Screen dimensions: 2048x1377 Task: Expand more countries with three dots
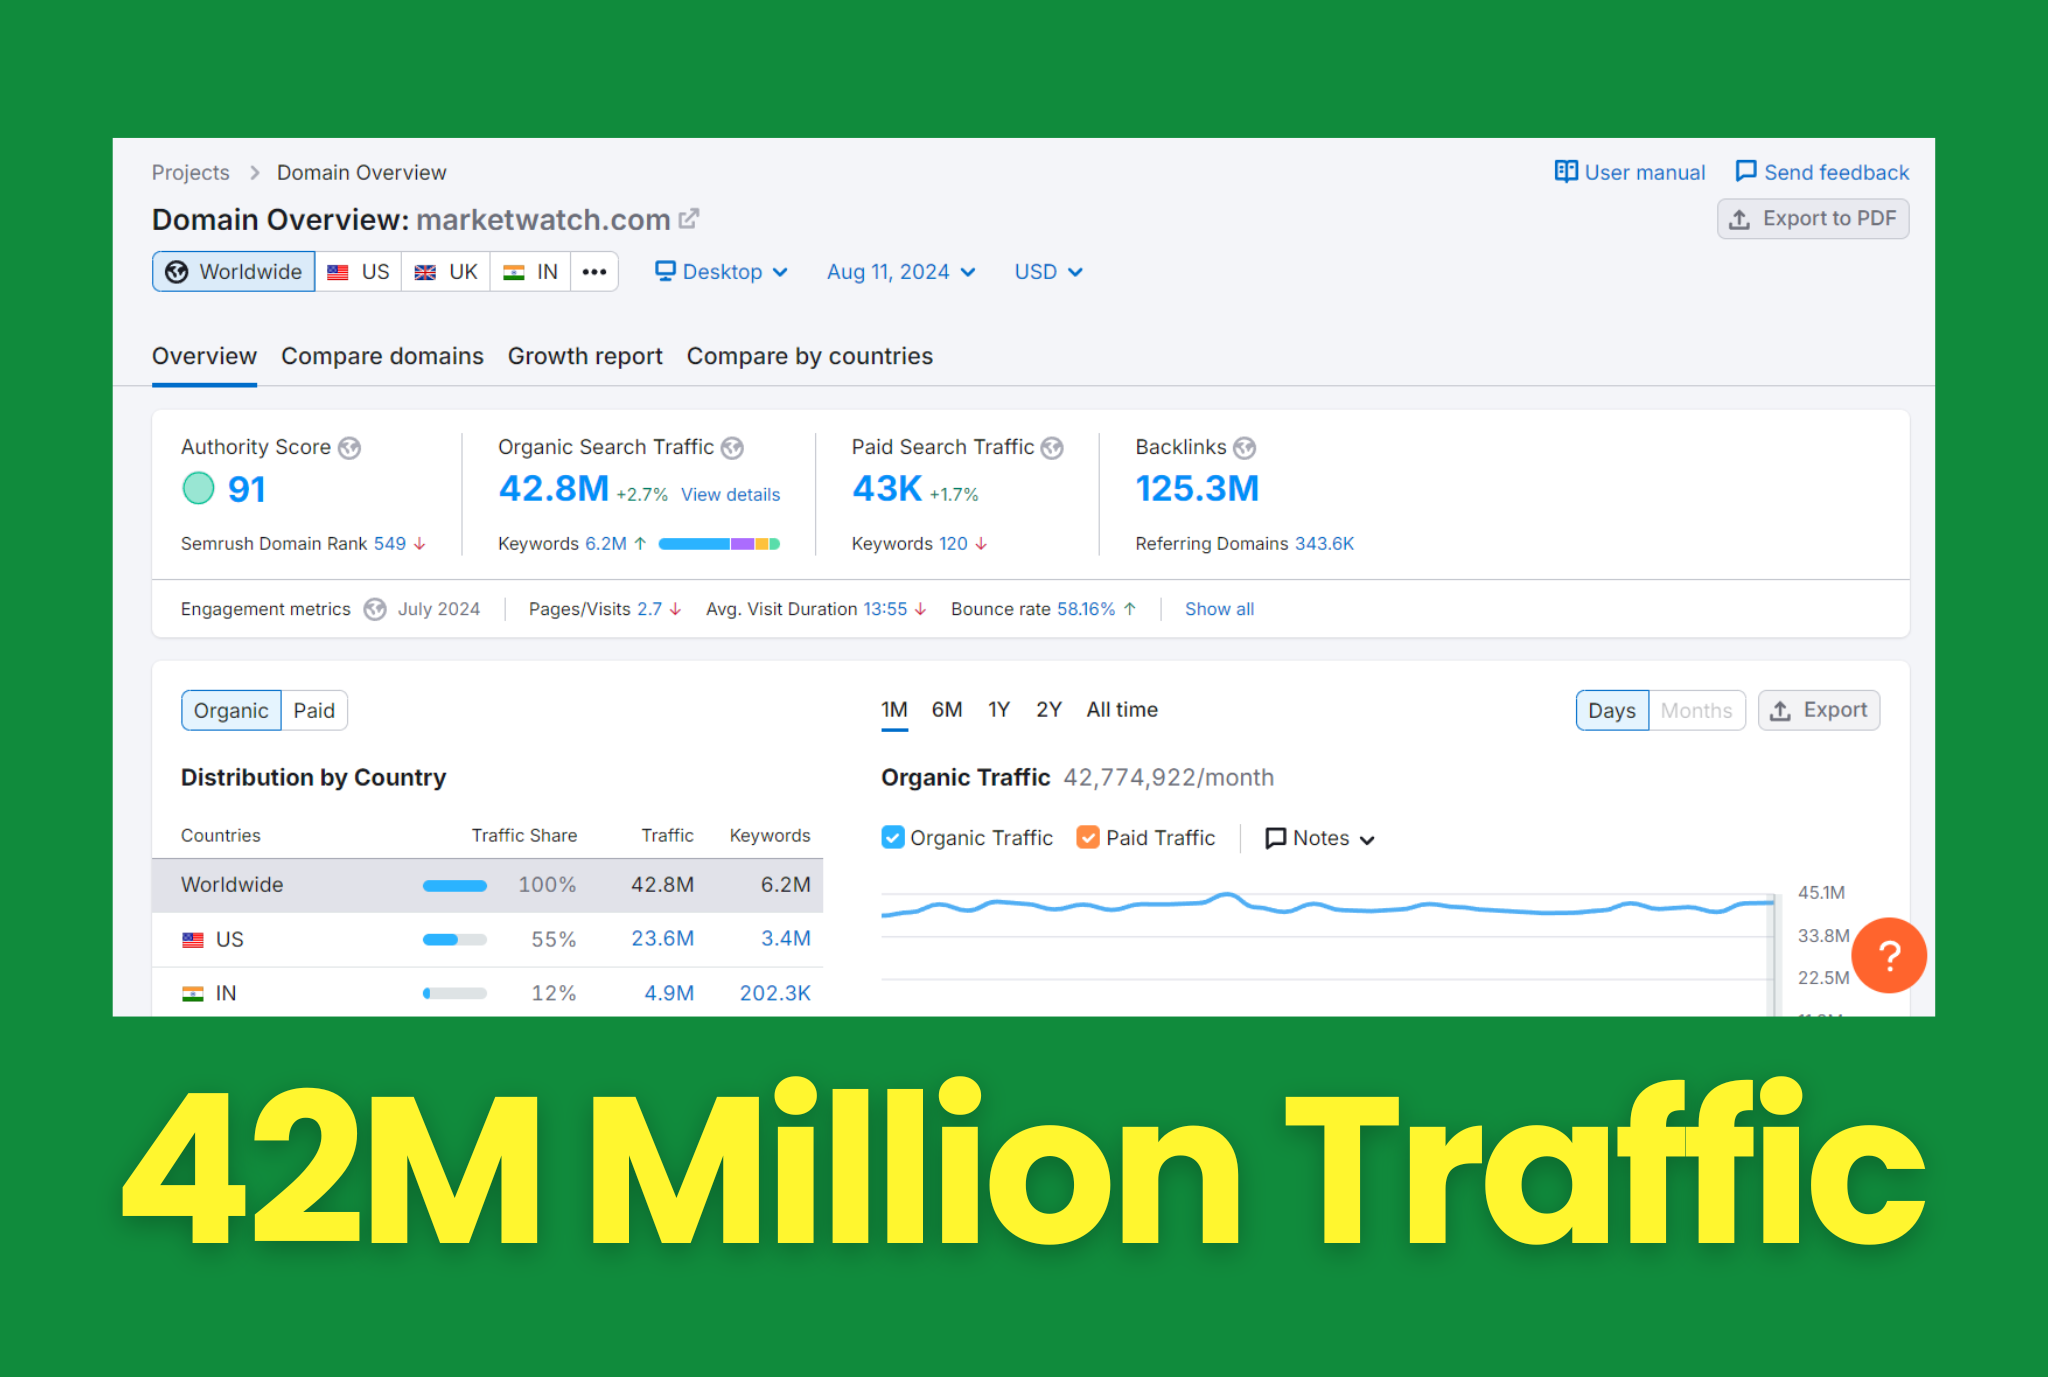[595, 272]
